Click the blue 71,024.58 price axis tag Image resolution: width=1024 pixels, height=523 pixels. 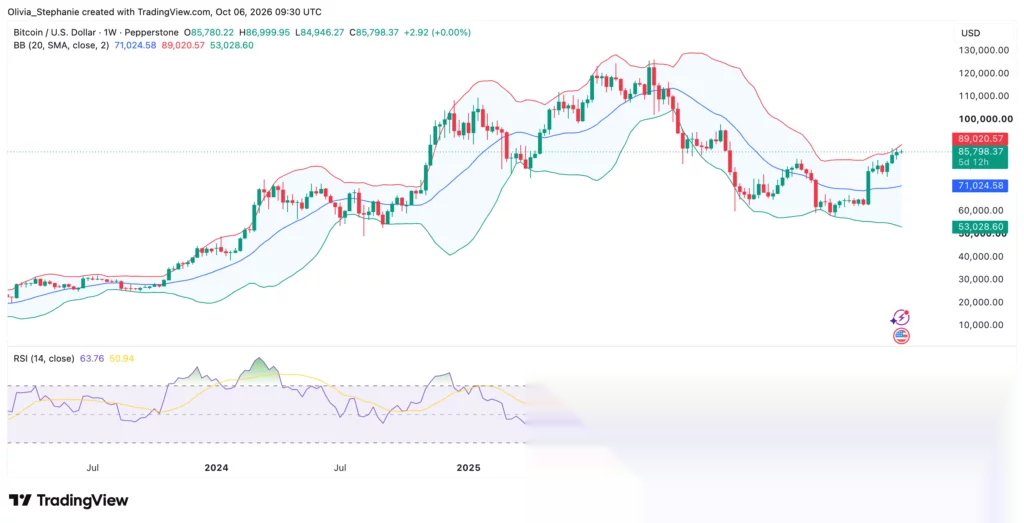click(x=980, y=186)
